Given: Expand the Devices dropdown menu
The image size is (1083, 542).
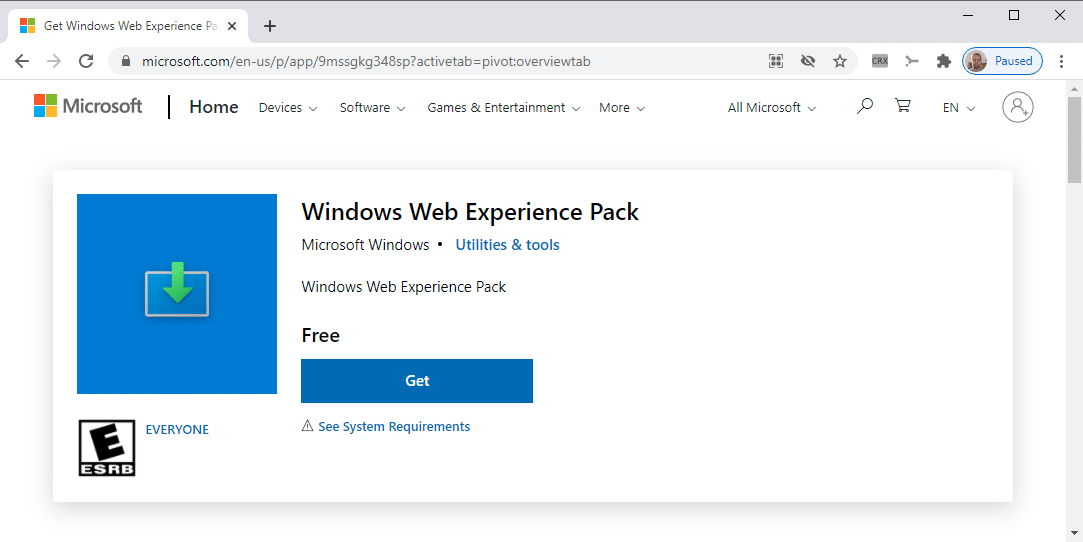Looking at the screenshot, I should pos(288,108).
